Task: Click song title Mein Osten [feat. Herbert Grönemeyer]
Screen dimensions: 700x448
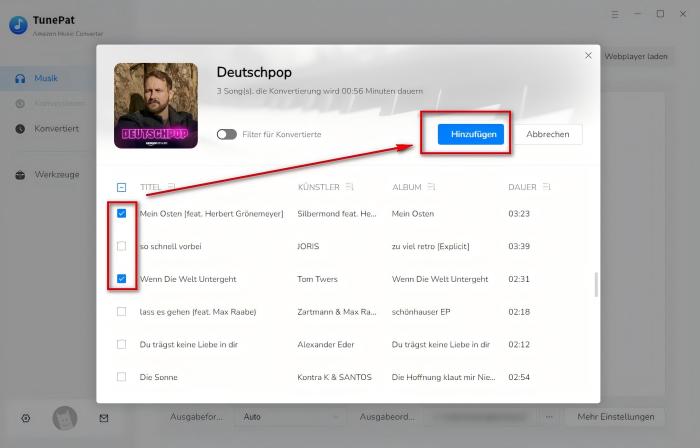Action: pyautogui.click(x=212, y=214)
